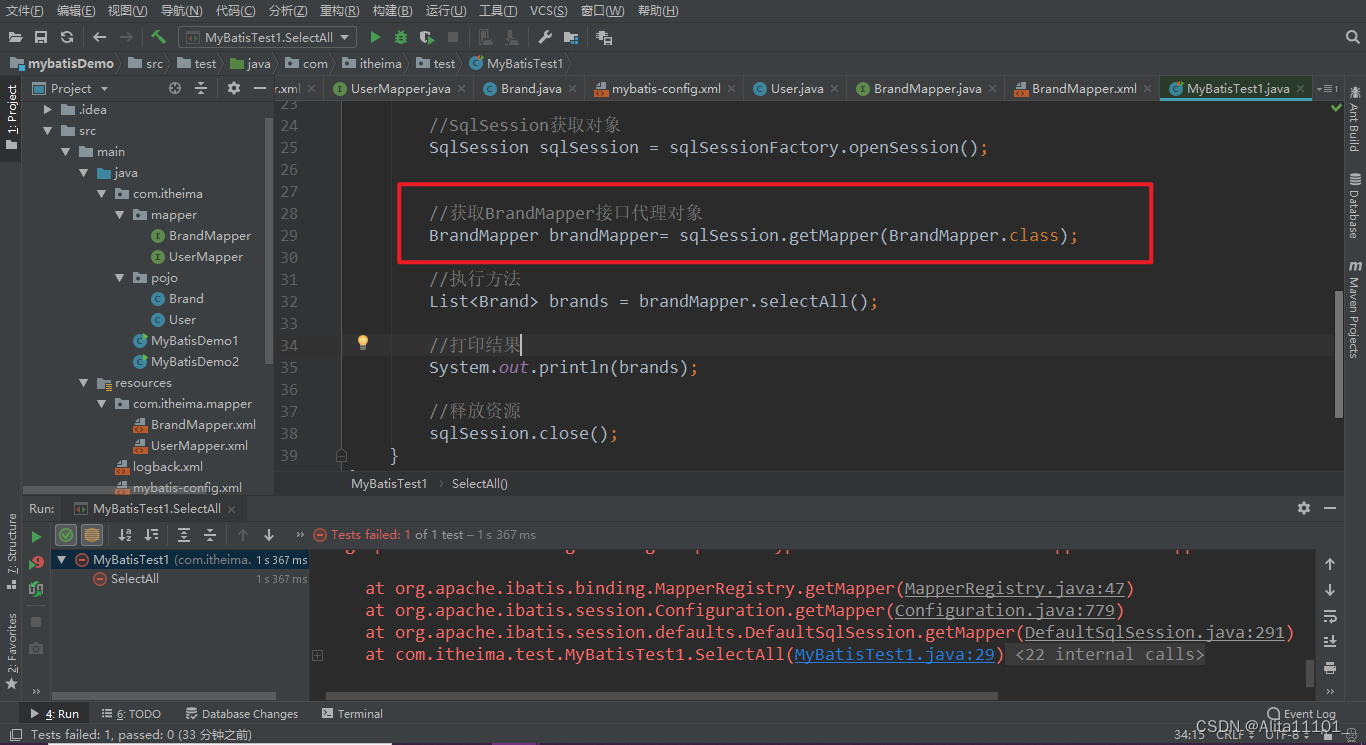The height and width of the screenshot is (745, 1366).
Task: Run the MyBatisTest1.SelectAll configuration
Action: point(375,37)
